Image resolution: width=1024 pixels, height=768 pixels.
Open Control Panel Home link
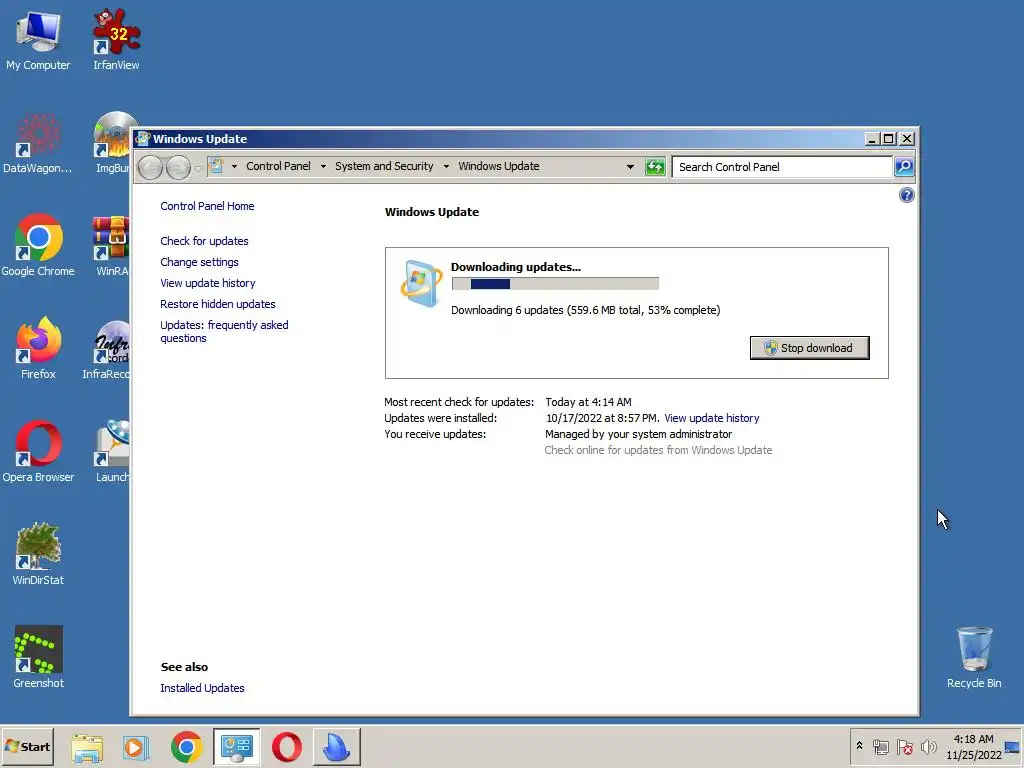tap(207, 206)
